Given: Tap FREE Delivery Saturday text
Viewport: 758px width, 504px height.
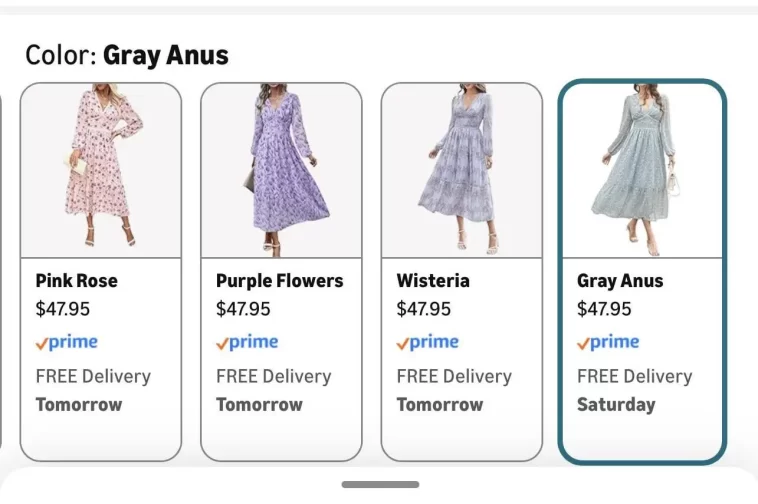Looking at the screenshot, I should (x=634, y=390).
